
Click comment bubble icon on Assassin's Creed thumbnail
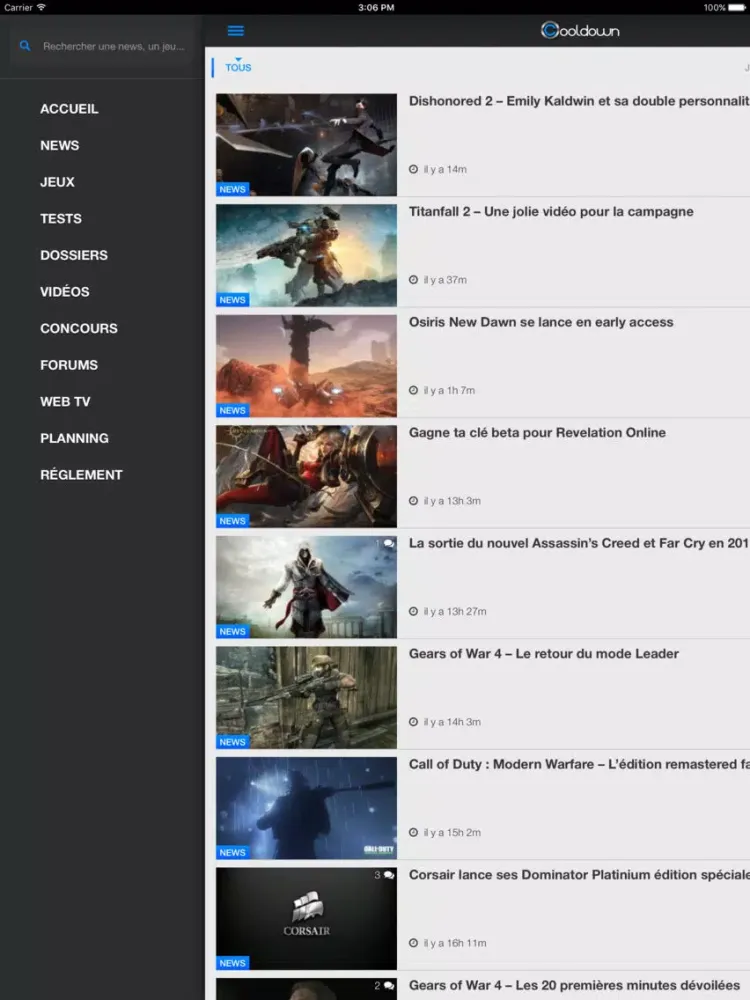tap(389, 544)
